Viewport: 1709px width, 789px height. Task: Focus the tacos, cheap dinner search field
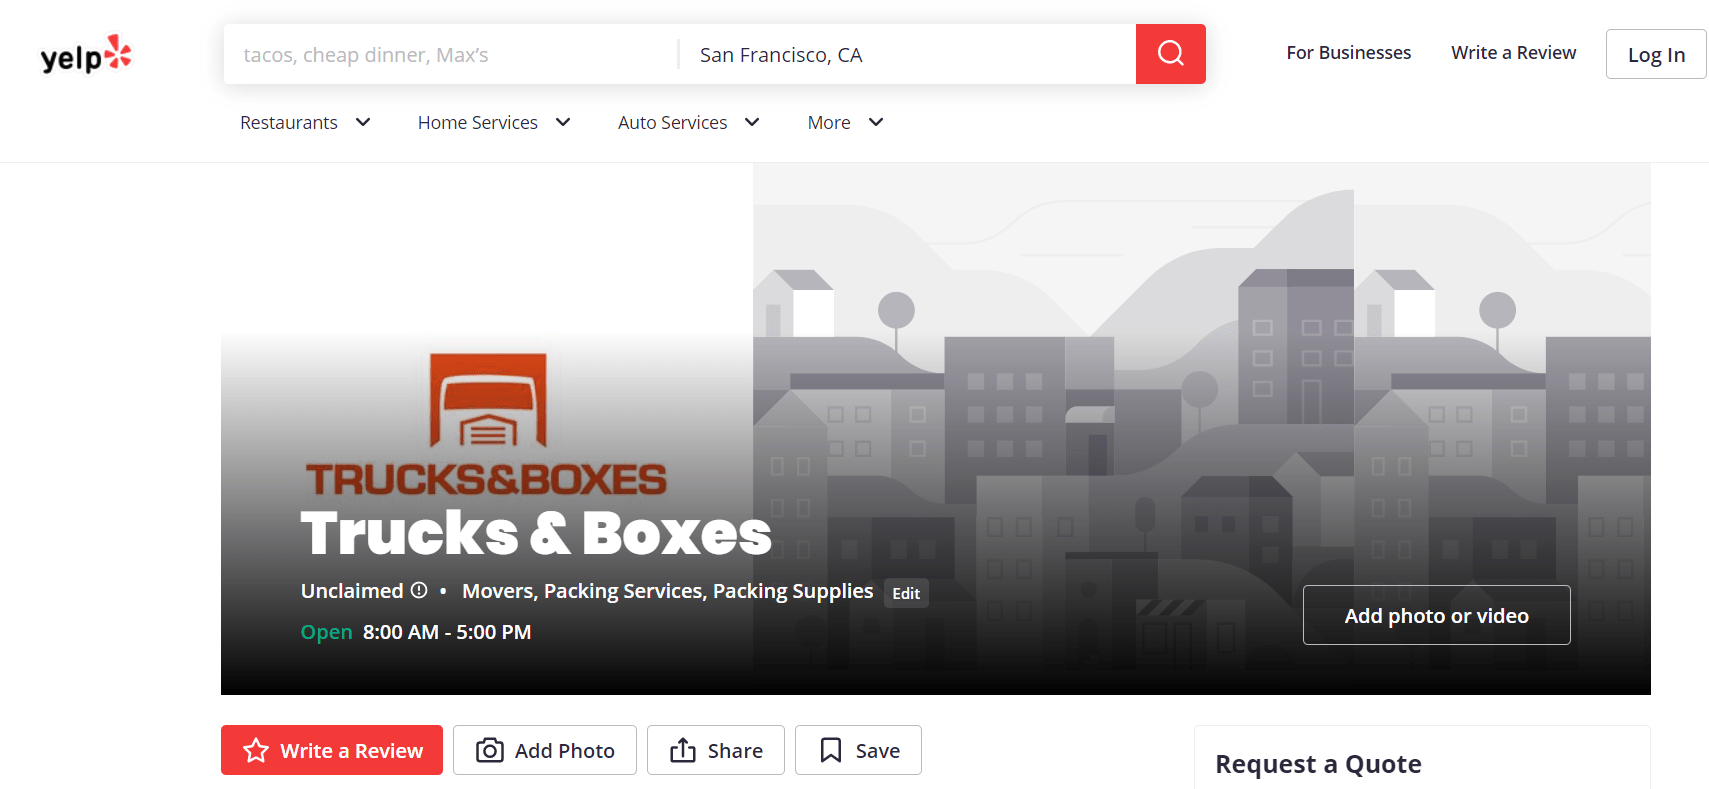[450, 54]
